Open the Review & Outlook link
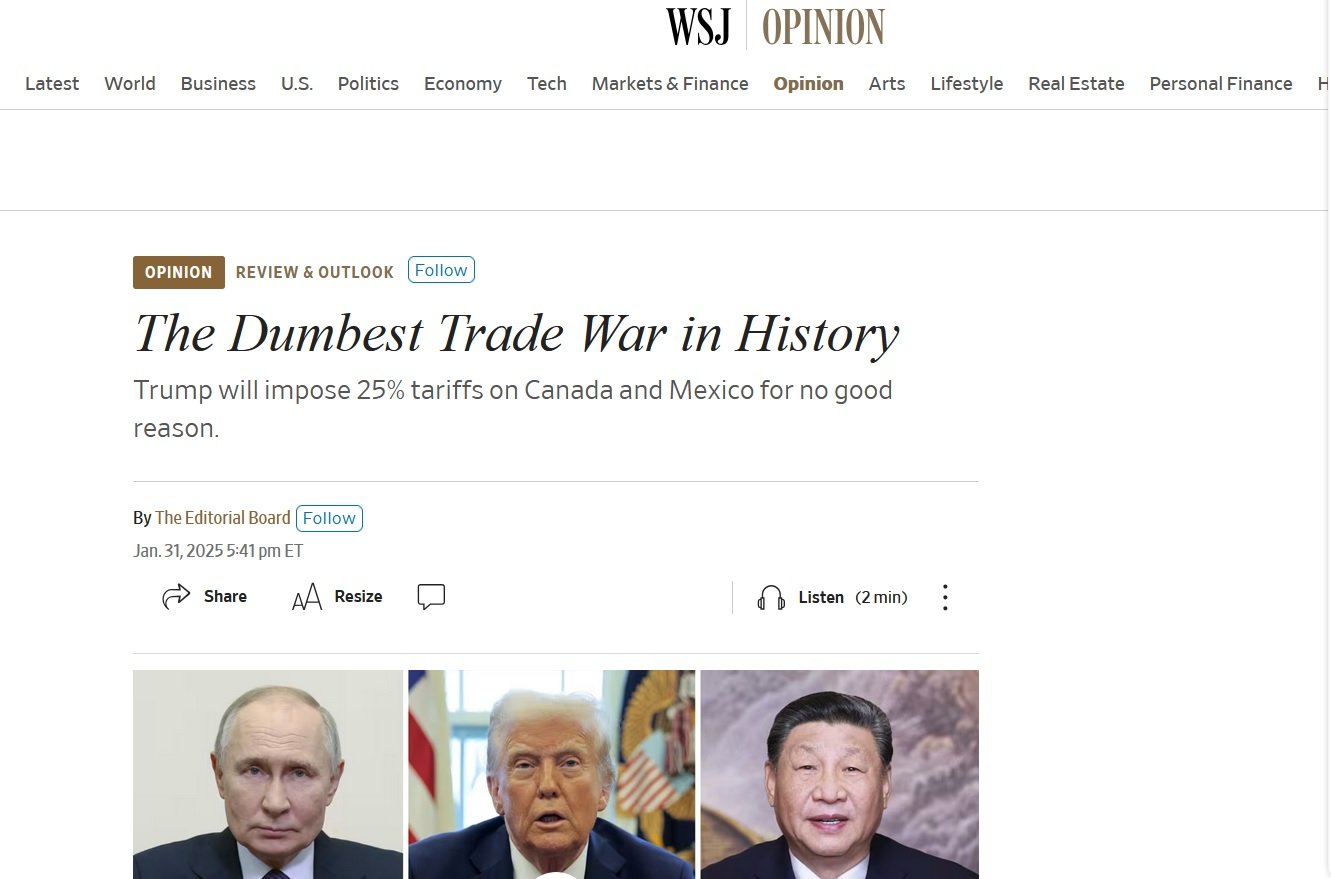Image resolution: width=1331 pixels, height=879 pixels. pyautogui.click(x=315, y=272)
